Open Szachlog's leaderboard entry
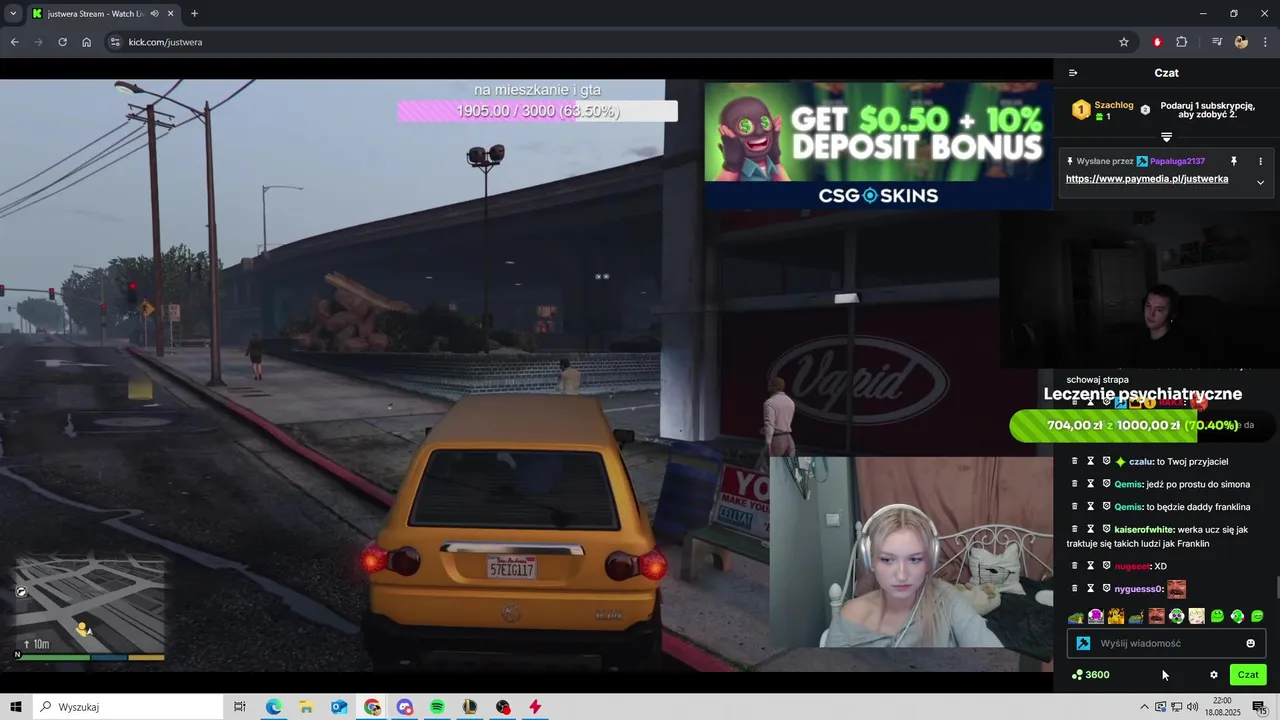Screen dimensions: 1280x720 click(x=1103, y=110)
